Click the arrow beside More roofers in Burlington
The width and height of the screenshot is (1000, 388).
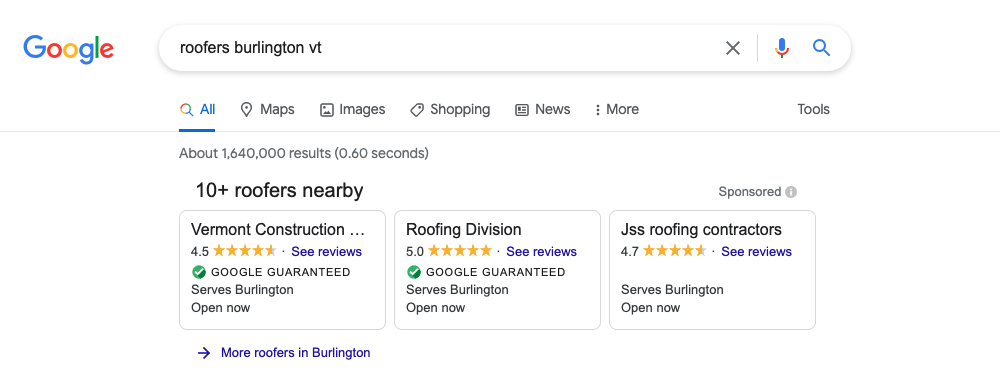(x=204, y=353)
